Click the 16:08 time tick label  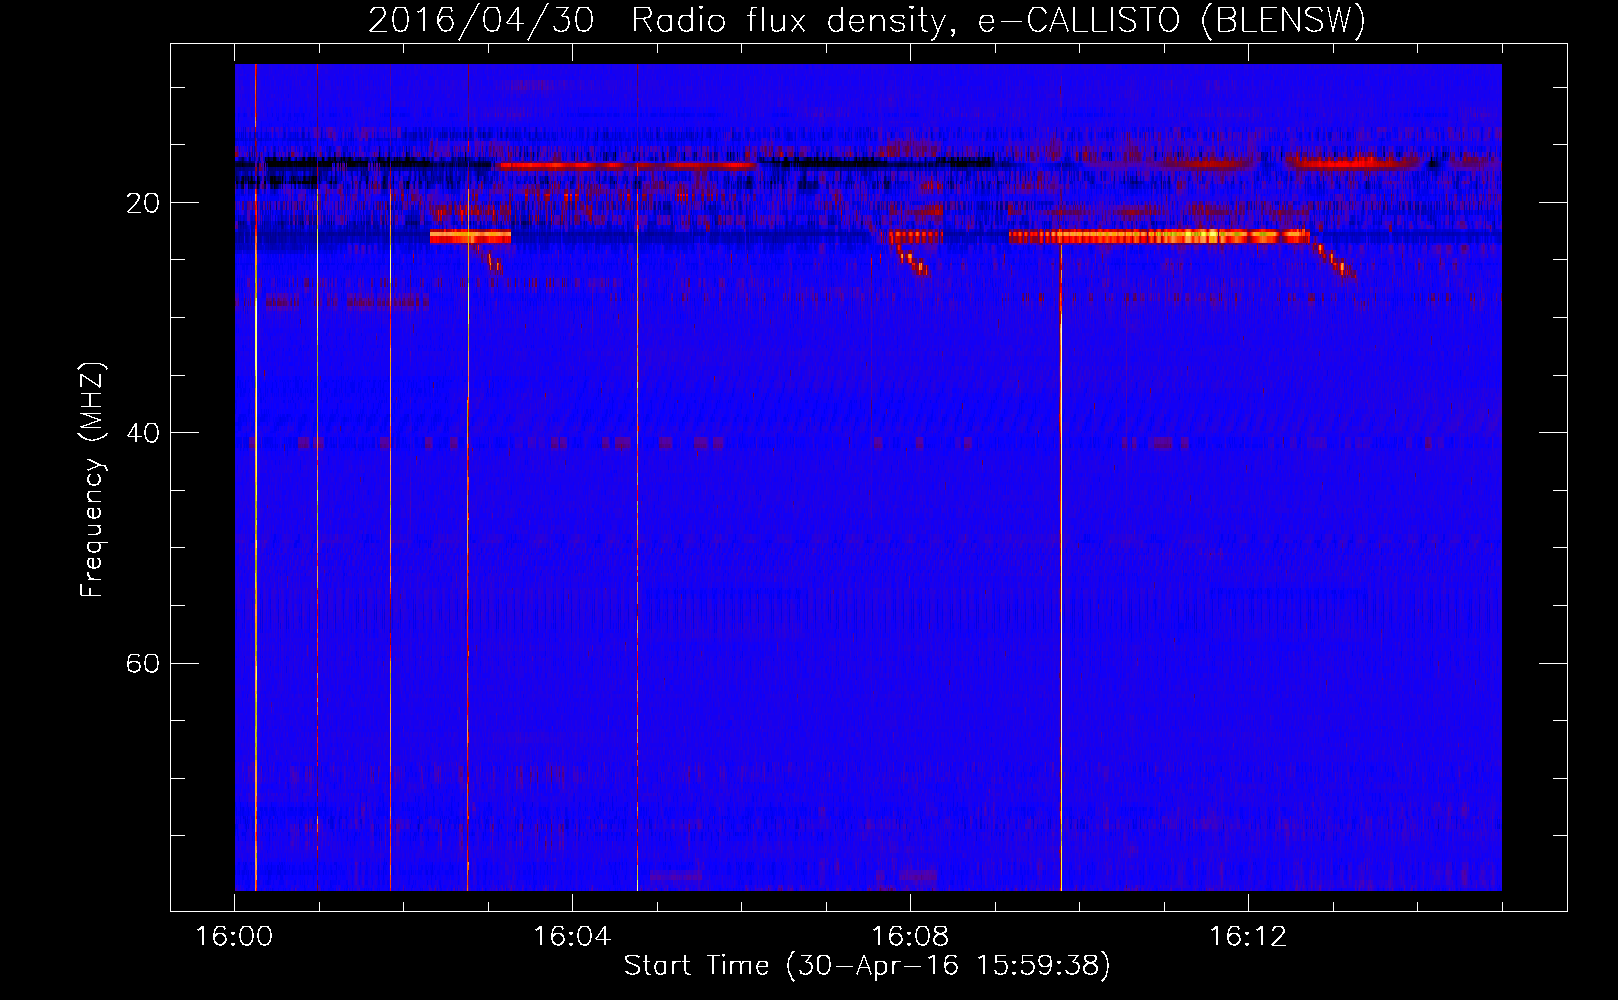point(910,937)
